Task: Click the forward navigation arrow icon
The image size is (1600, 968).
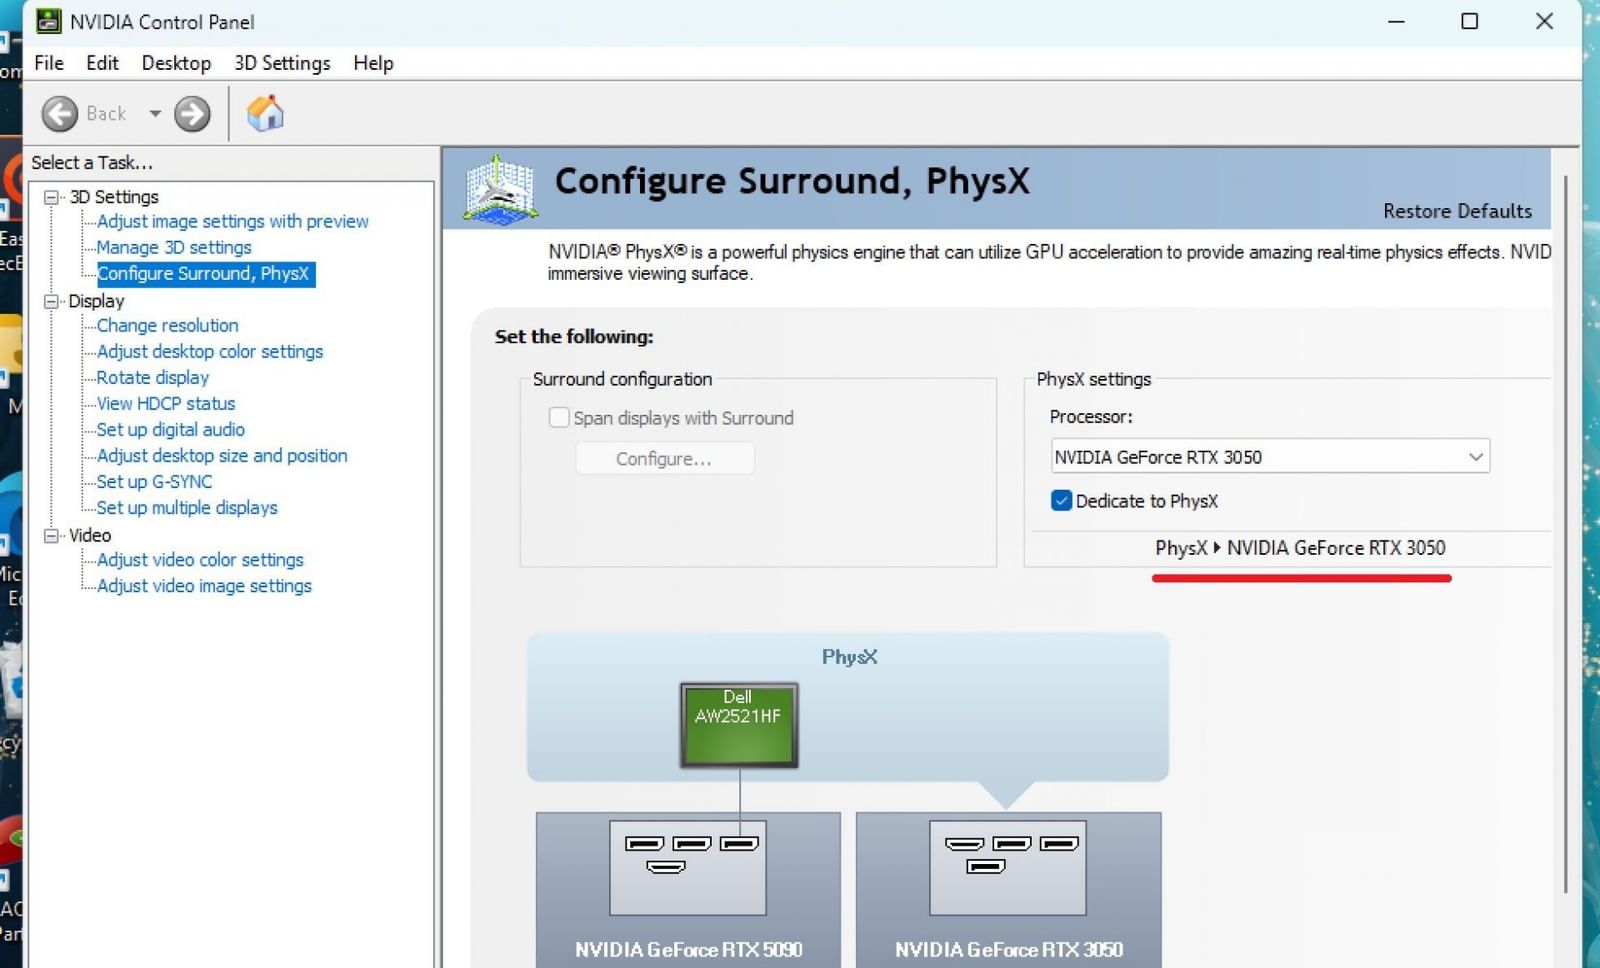Action: (191, 113)
